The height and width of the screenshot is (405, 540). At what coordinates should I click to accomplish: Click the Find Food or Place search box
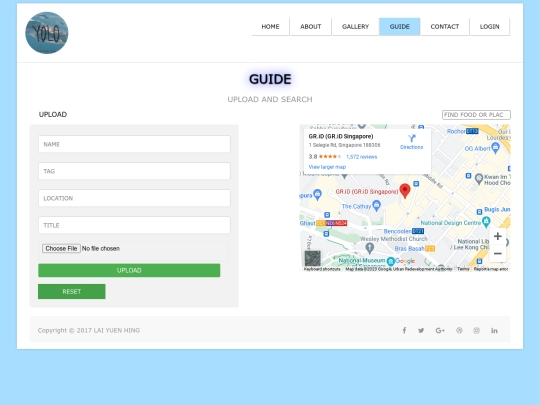(x=476, y=115)
